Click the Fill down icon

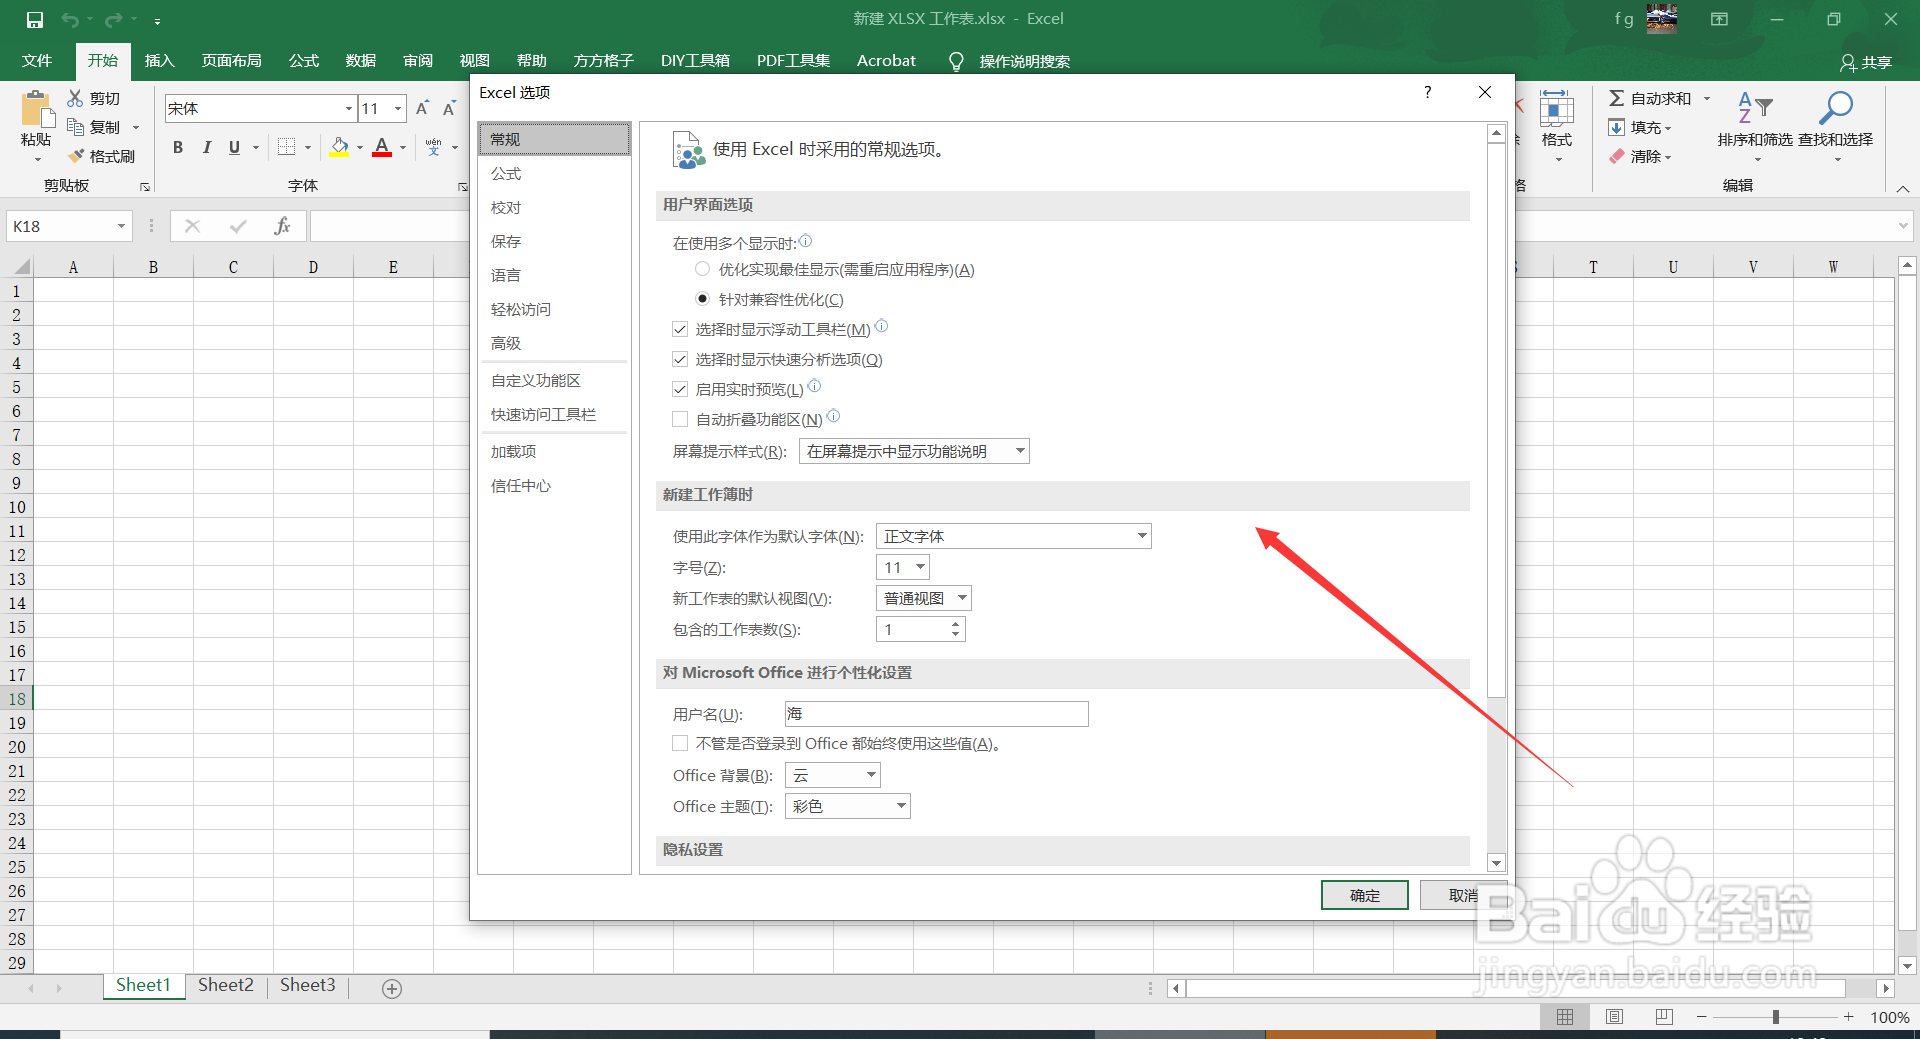pos(1616,127)
